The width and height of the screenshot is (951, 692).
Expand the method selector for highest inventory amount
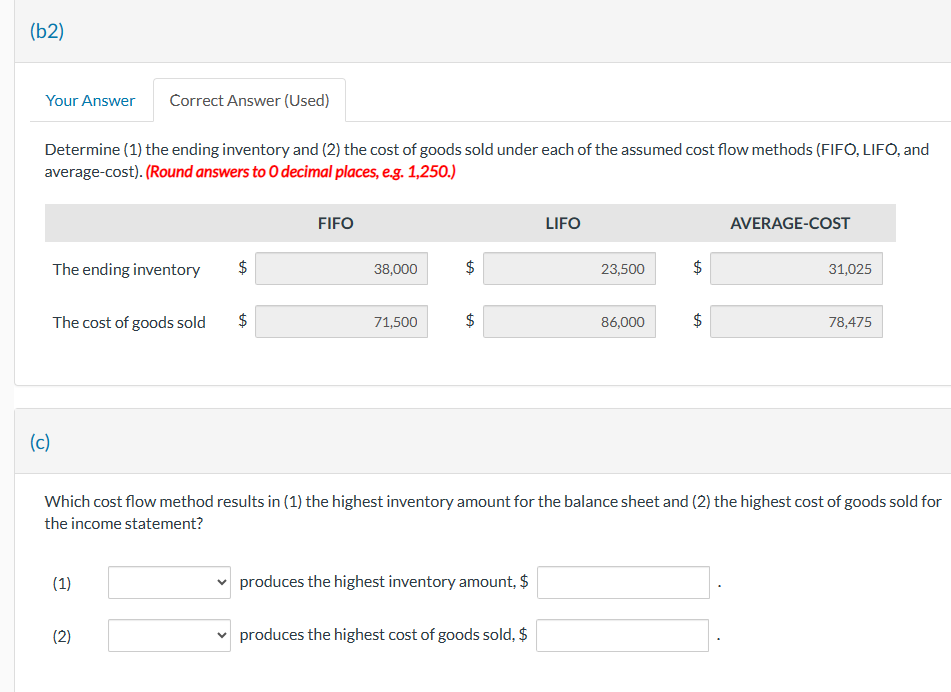point(168,582)
